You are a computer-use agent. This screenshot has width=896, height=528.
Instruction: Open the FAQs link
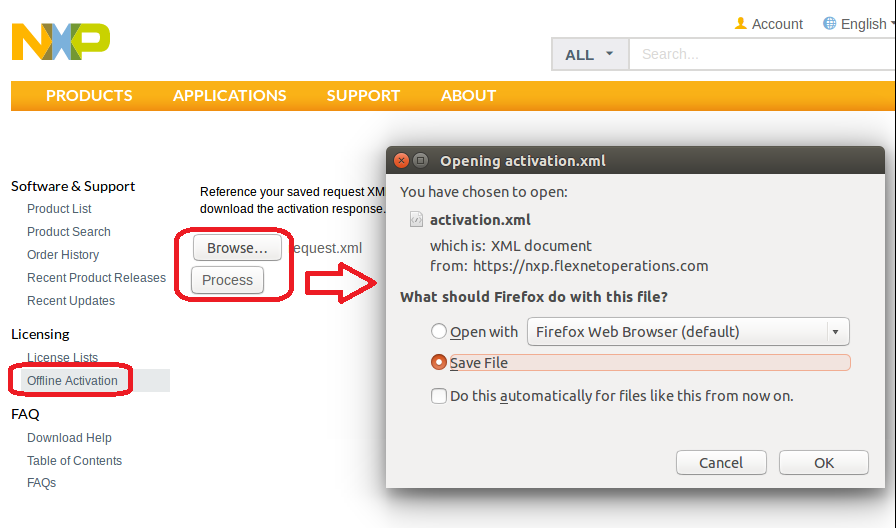click(41, 483)
